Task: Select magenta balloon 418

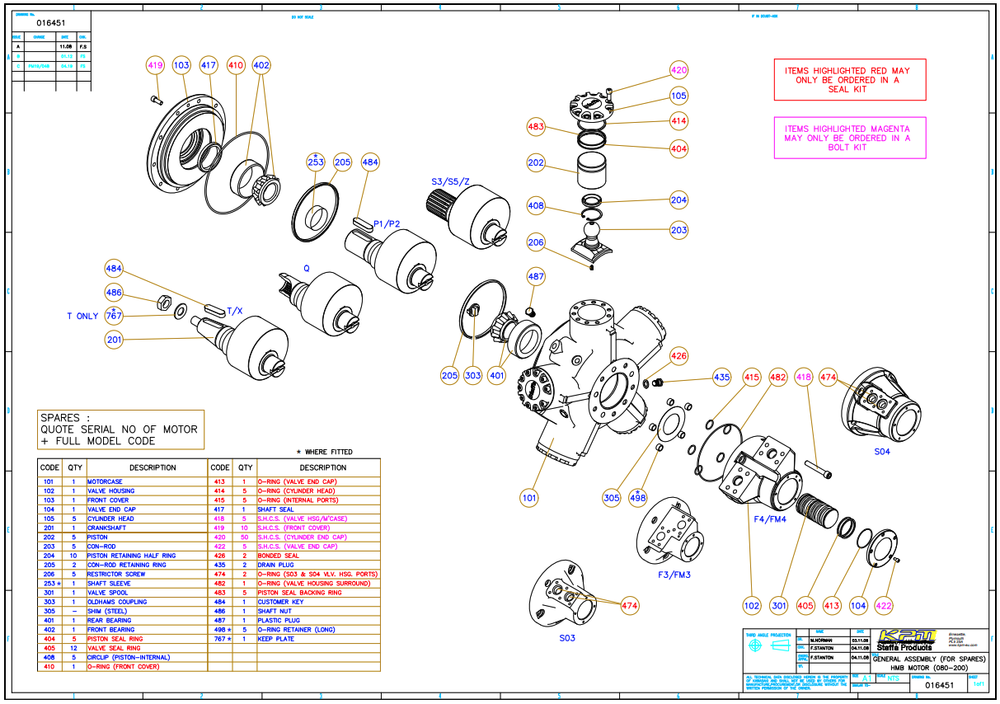Action: 804,377
